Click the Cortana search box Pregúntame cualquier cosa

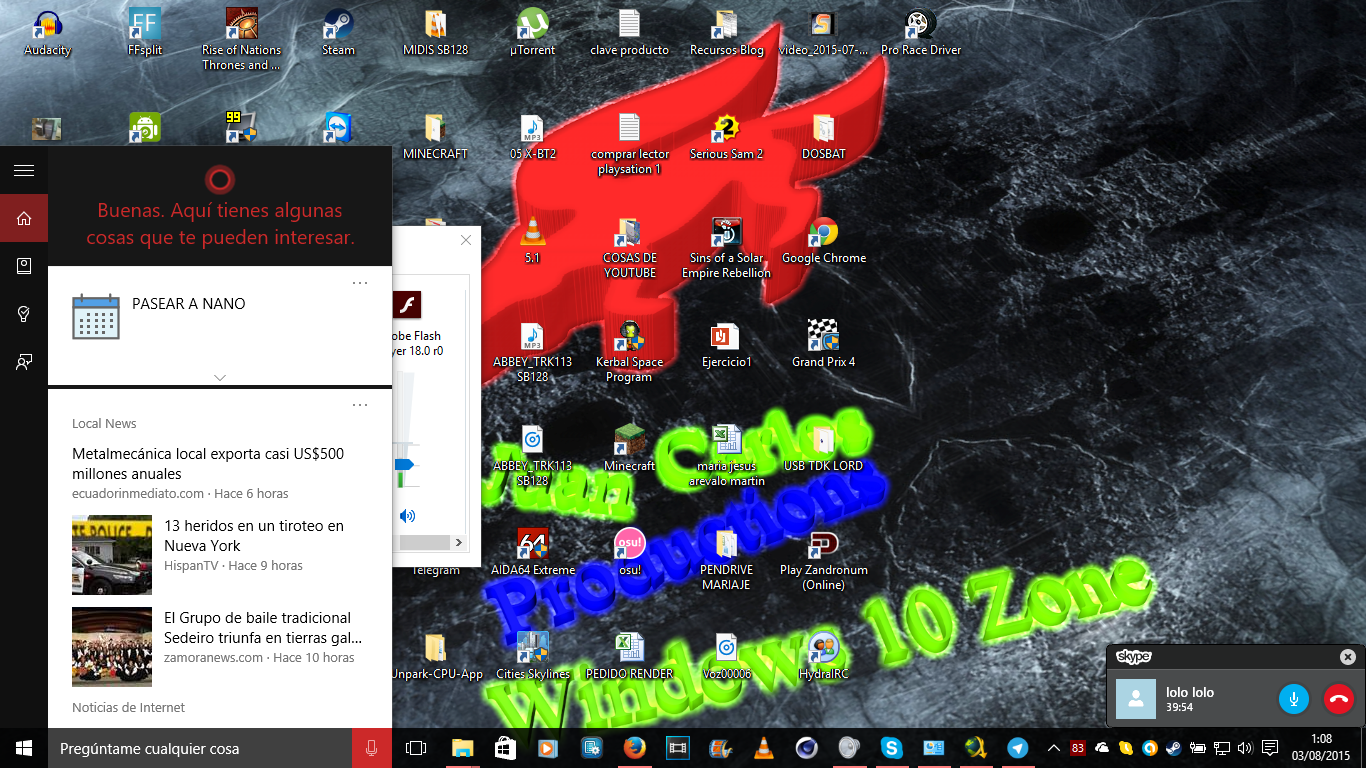coord(200,748)
